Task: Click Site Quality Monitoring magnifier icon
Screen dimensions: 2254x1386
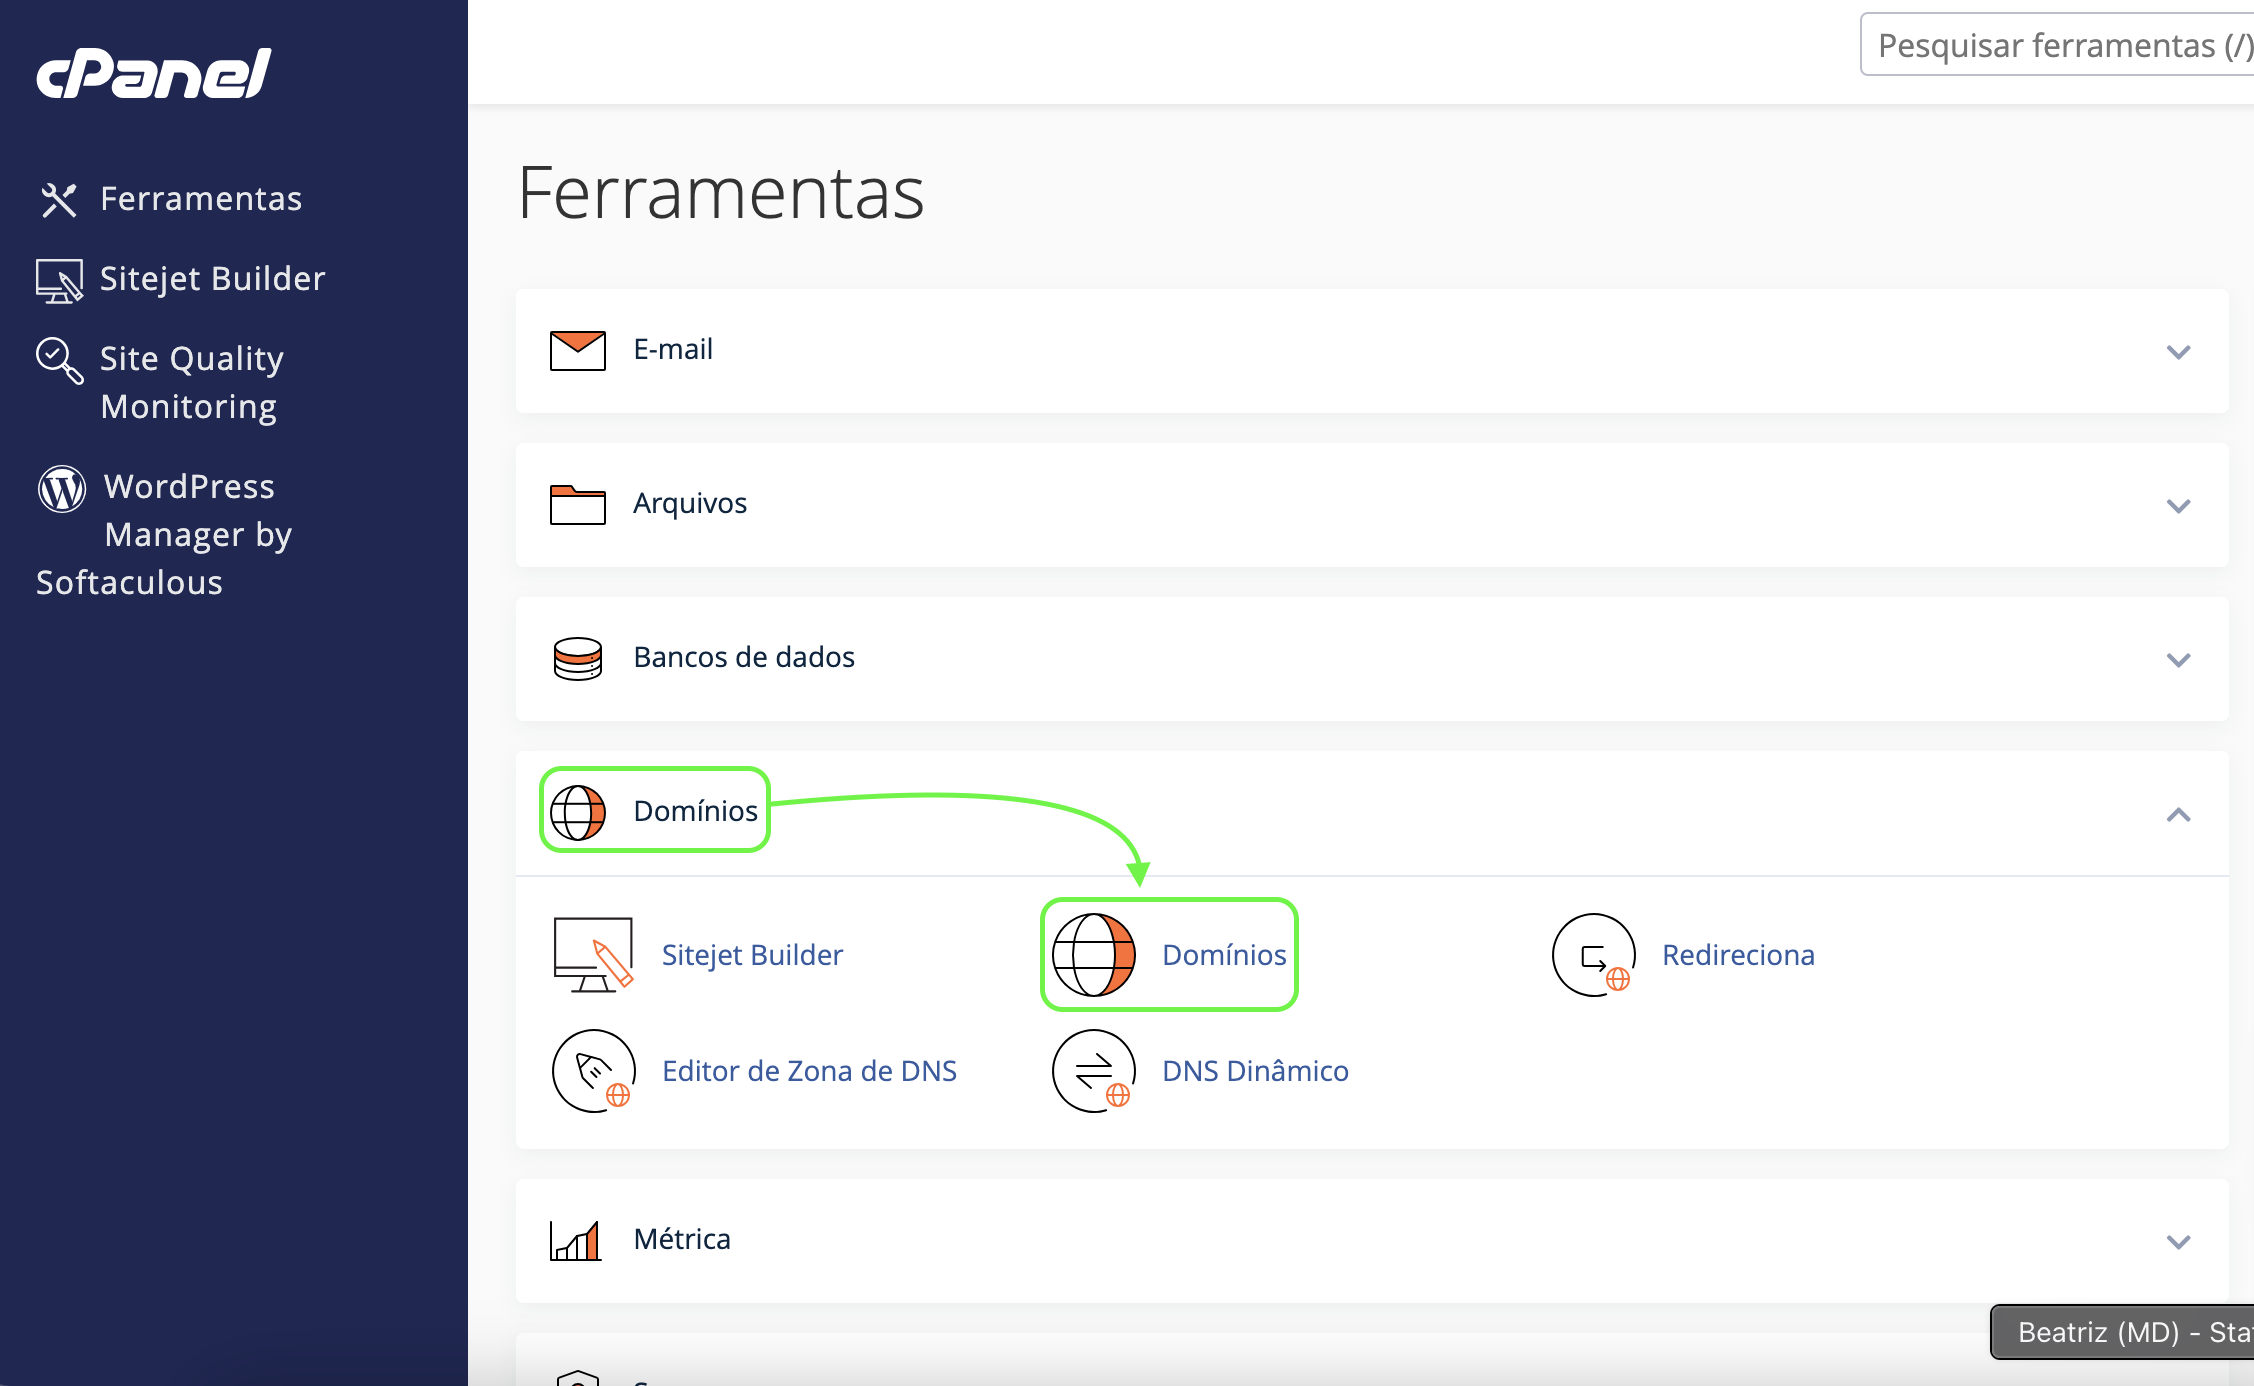Action: [x=59, y=361]
